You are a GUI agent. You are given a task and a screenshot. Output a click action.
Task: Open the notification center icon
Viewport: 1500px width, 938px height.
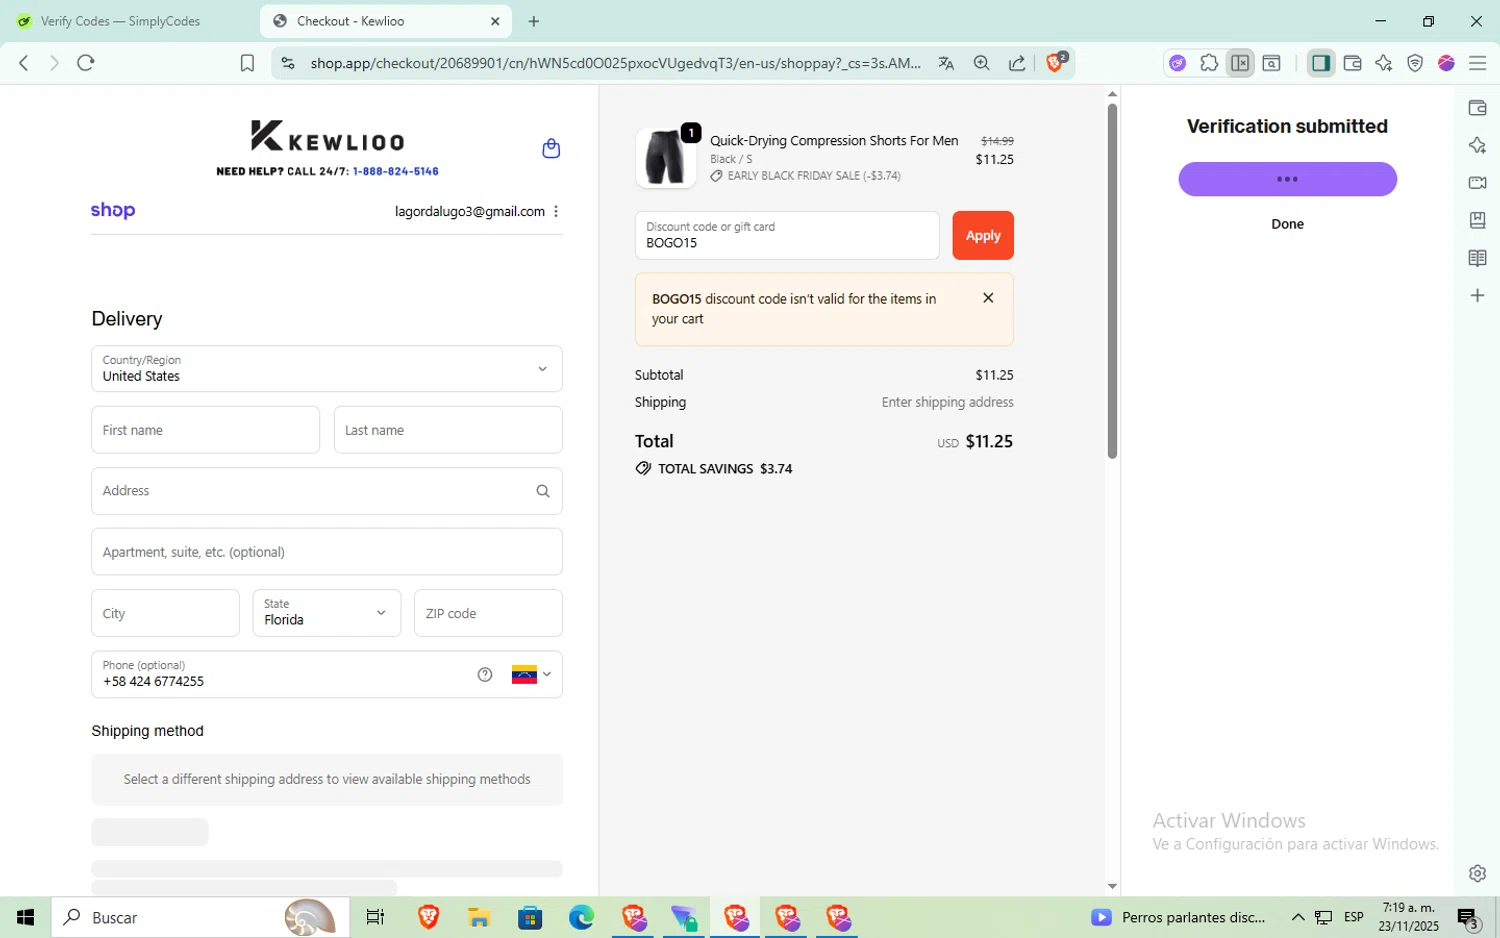(x=1468, y=917)
